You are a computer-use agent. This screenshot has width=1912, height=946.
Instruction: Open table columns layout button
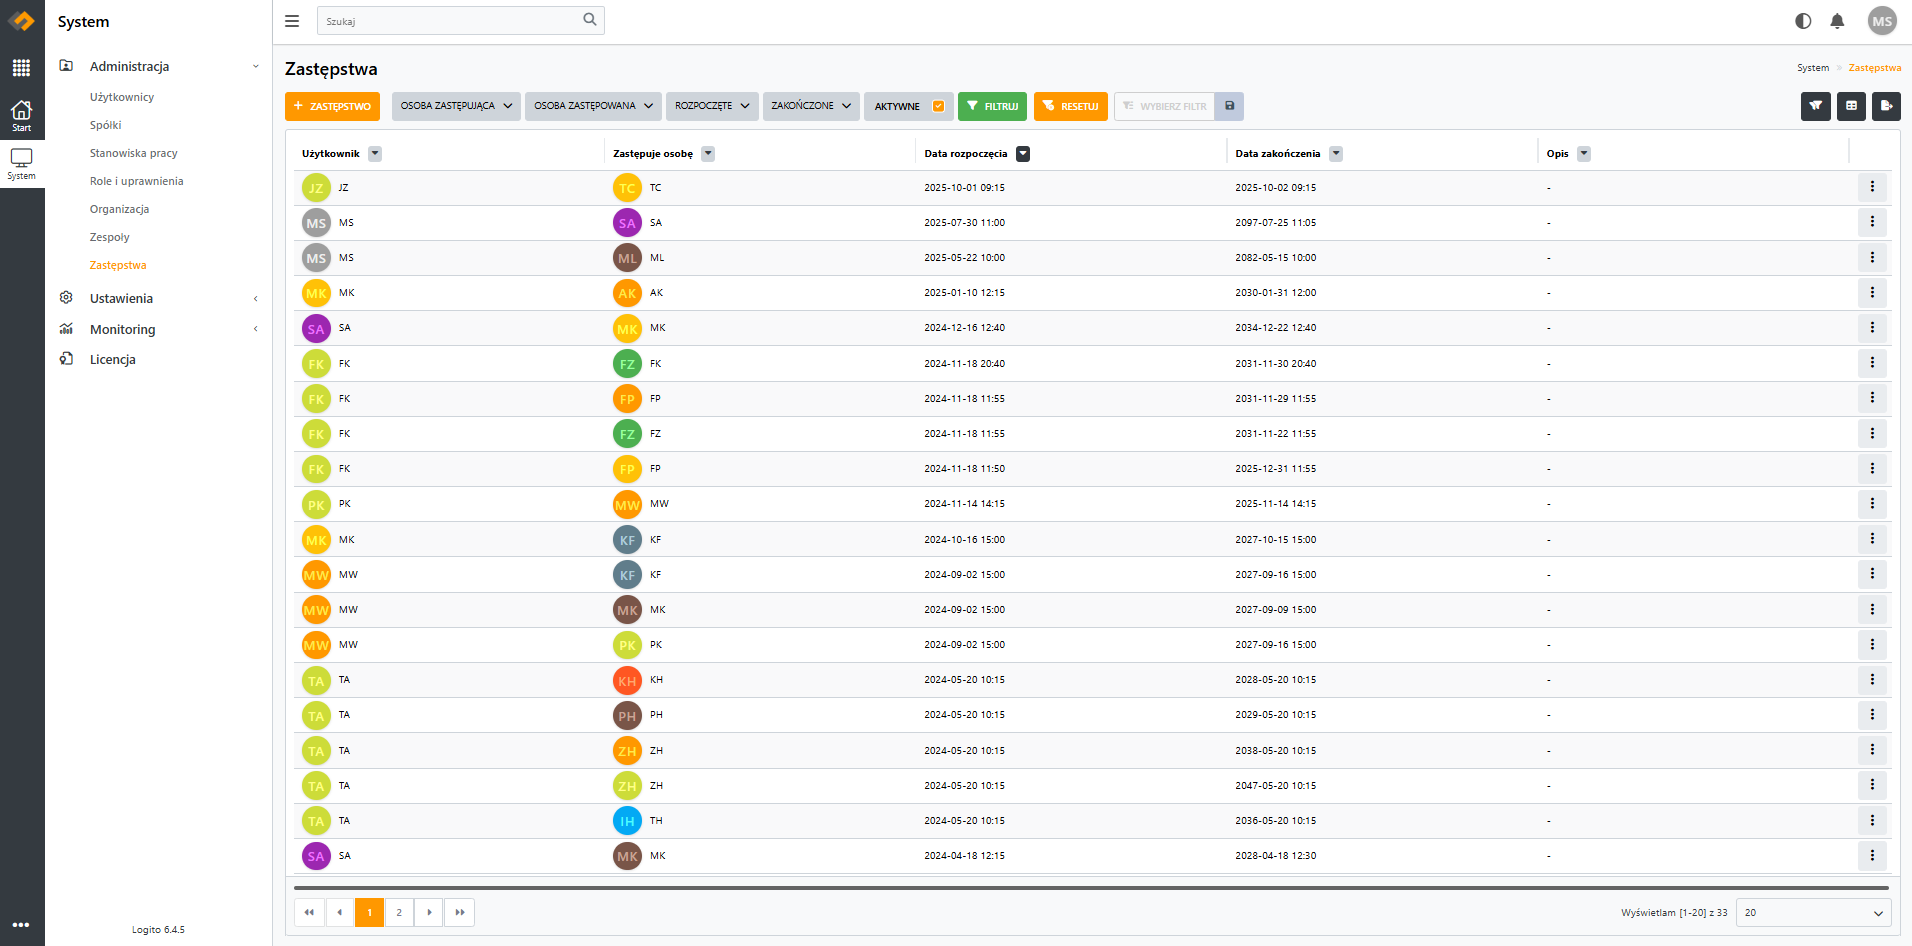click(x=1851, y=106)
